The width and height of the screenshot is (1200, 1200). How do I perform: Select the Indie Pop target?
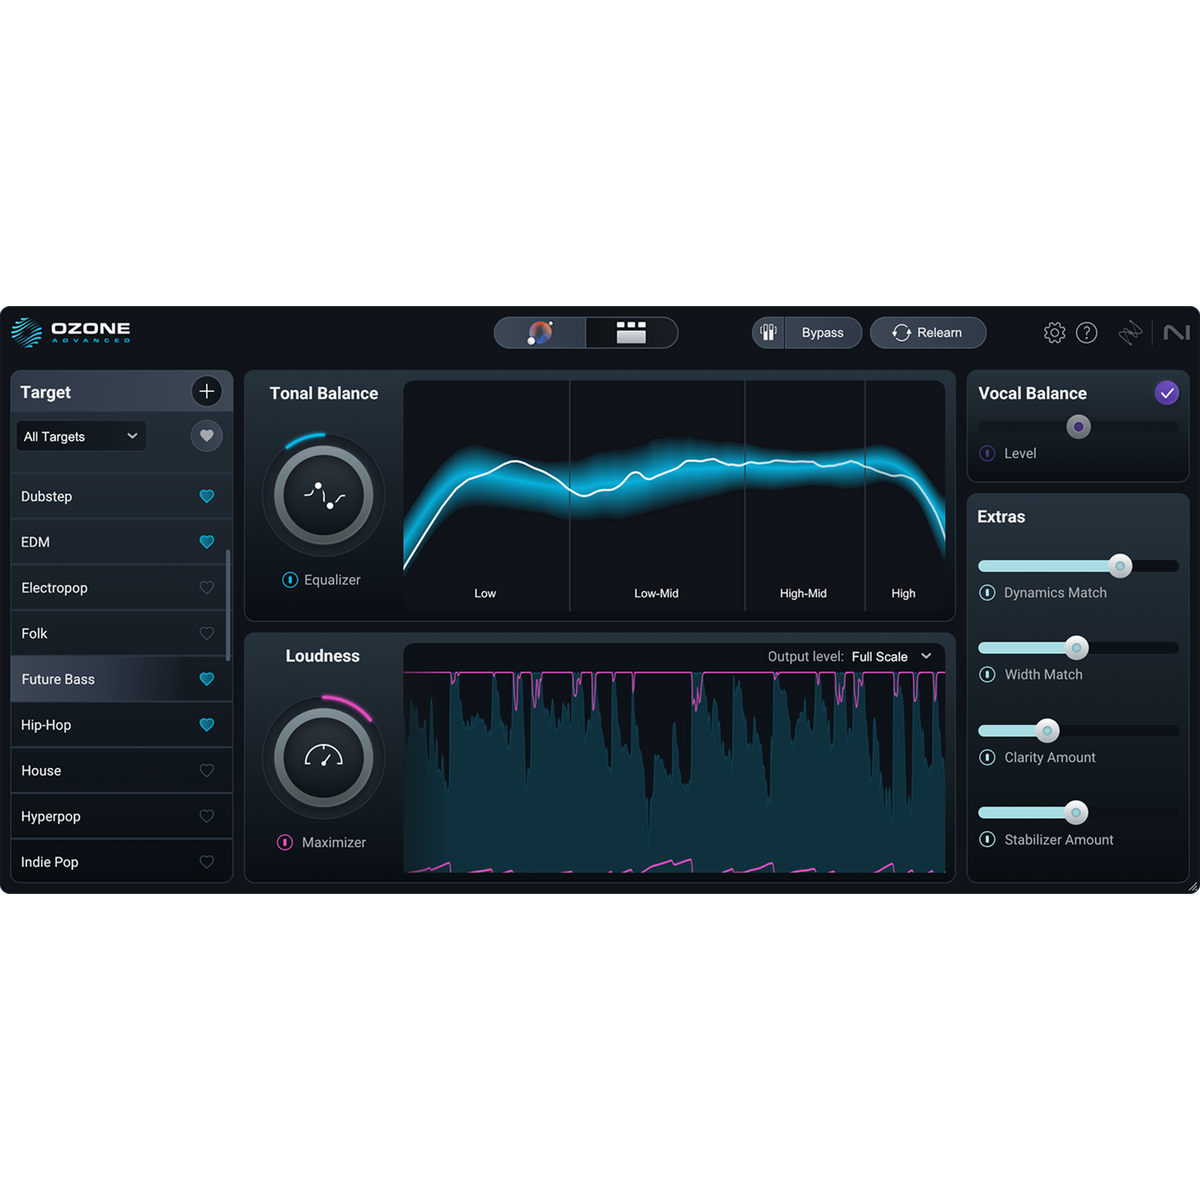pyautogui.click(x=121, y=861)
